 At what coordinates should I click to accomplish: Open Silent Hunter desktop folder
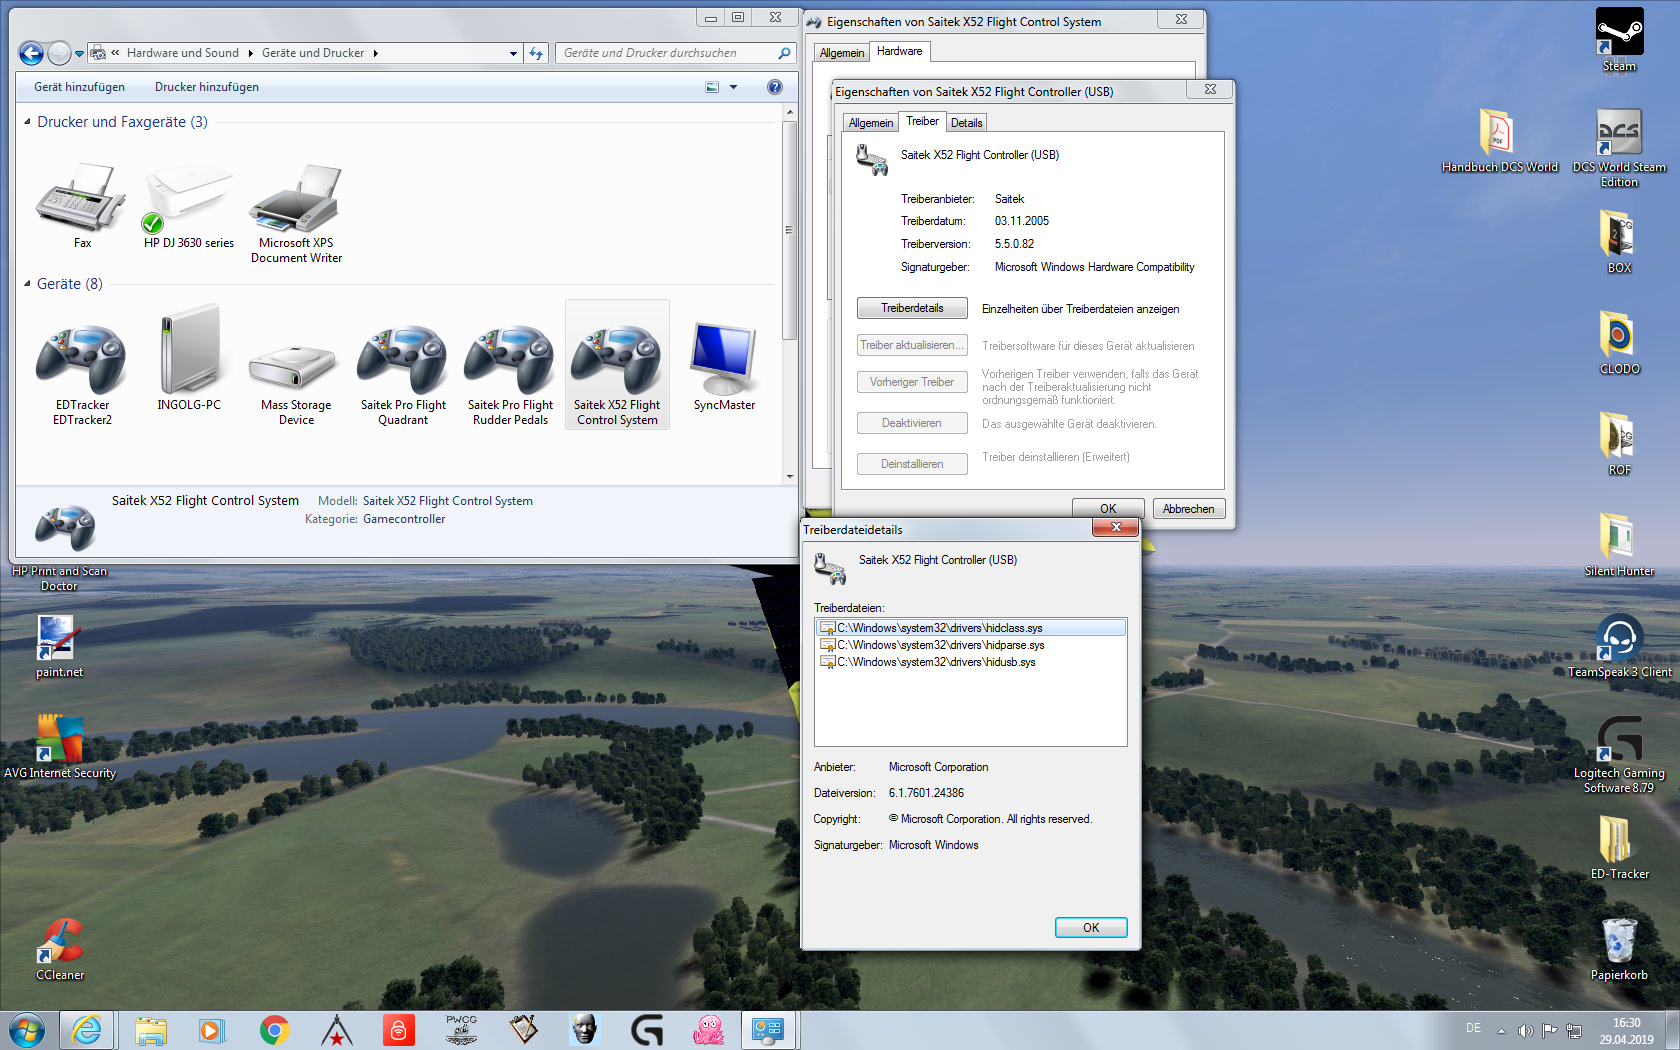point(1619,544)
